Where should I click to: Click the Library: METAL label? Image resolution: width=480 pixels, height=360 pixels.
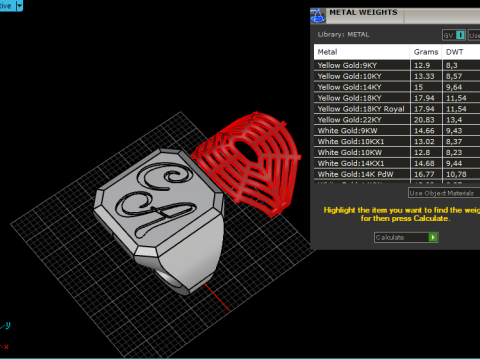(343, 35)
